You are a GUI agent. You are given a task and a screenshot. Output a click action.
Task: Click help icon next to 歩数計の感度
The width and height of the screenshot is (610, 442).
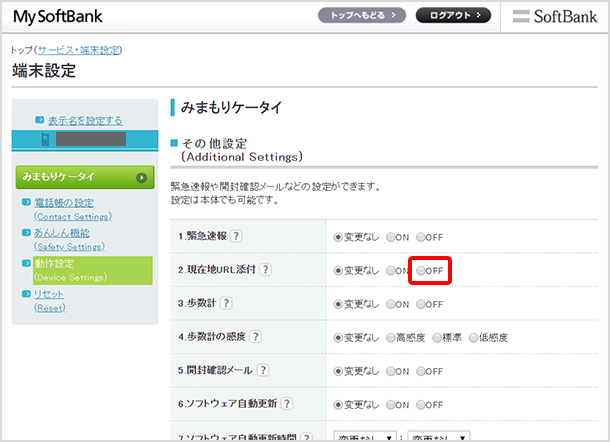(x=257, y=338)
